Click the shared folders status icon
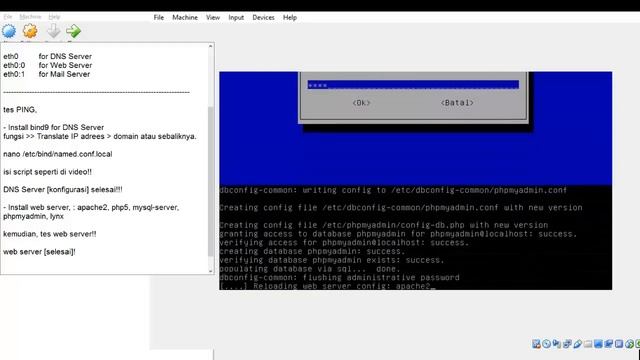This screenshot has width=640, height=360. click(x=588, y=344)
